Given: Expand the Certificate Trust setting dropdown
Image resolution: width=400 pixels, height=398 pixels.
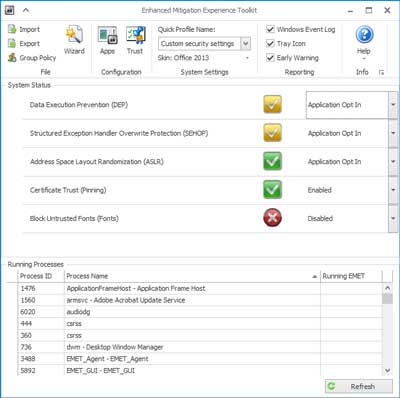Looking at the screenshot, I should (393, 190).
